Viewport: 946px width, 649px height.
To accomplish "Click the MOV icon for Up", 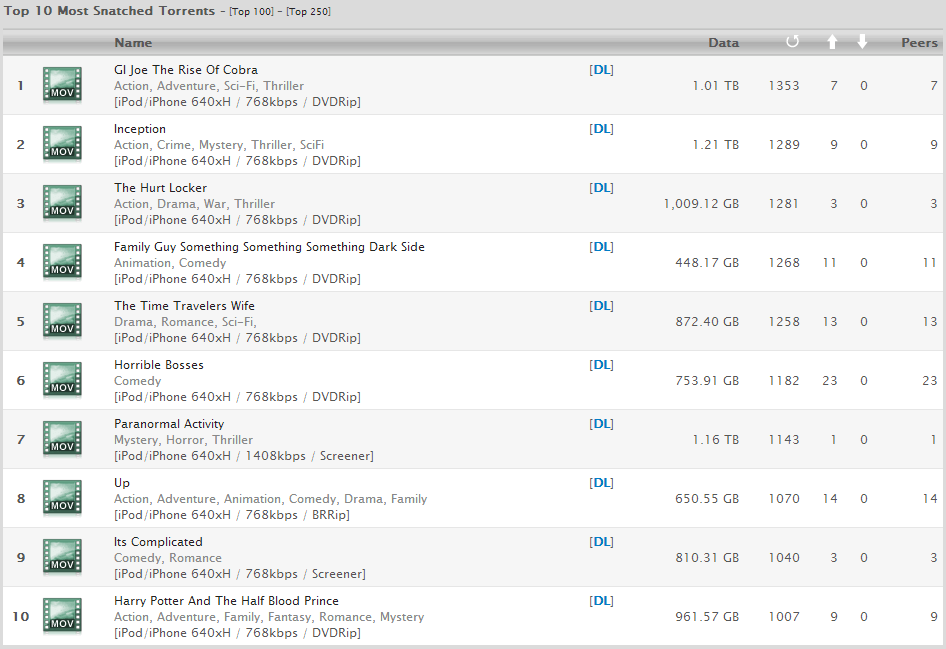I will pos(62,498).
